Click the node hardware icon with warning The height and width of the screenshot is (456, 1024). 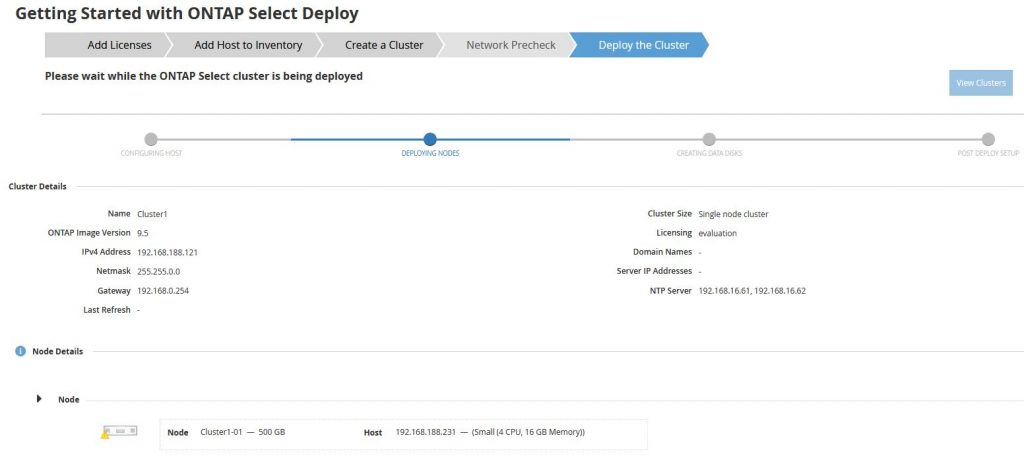click(x=119, y=432)
